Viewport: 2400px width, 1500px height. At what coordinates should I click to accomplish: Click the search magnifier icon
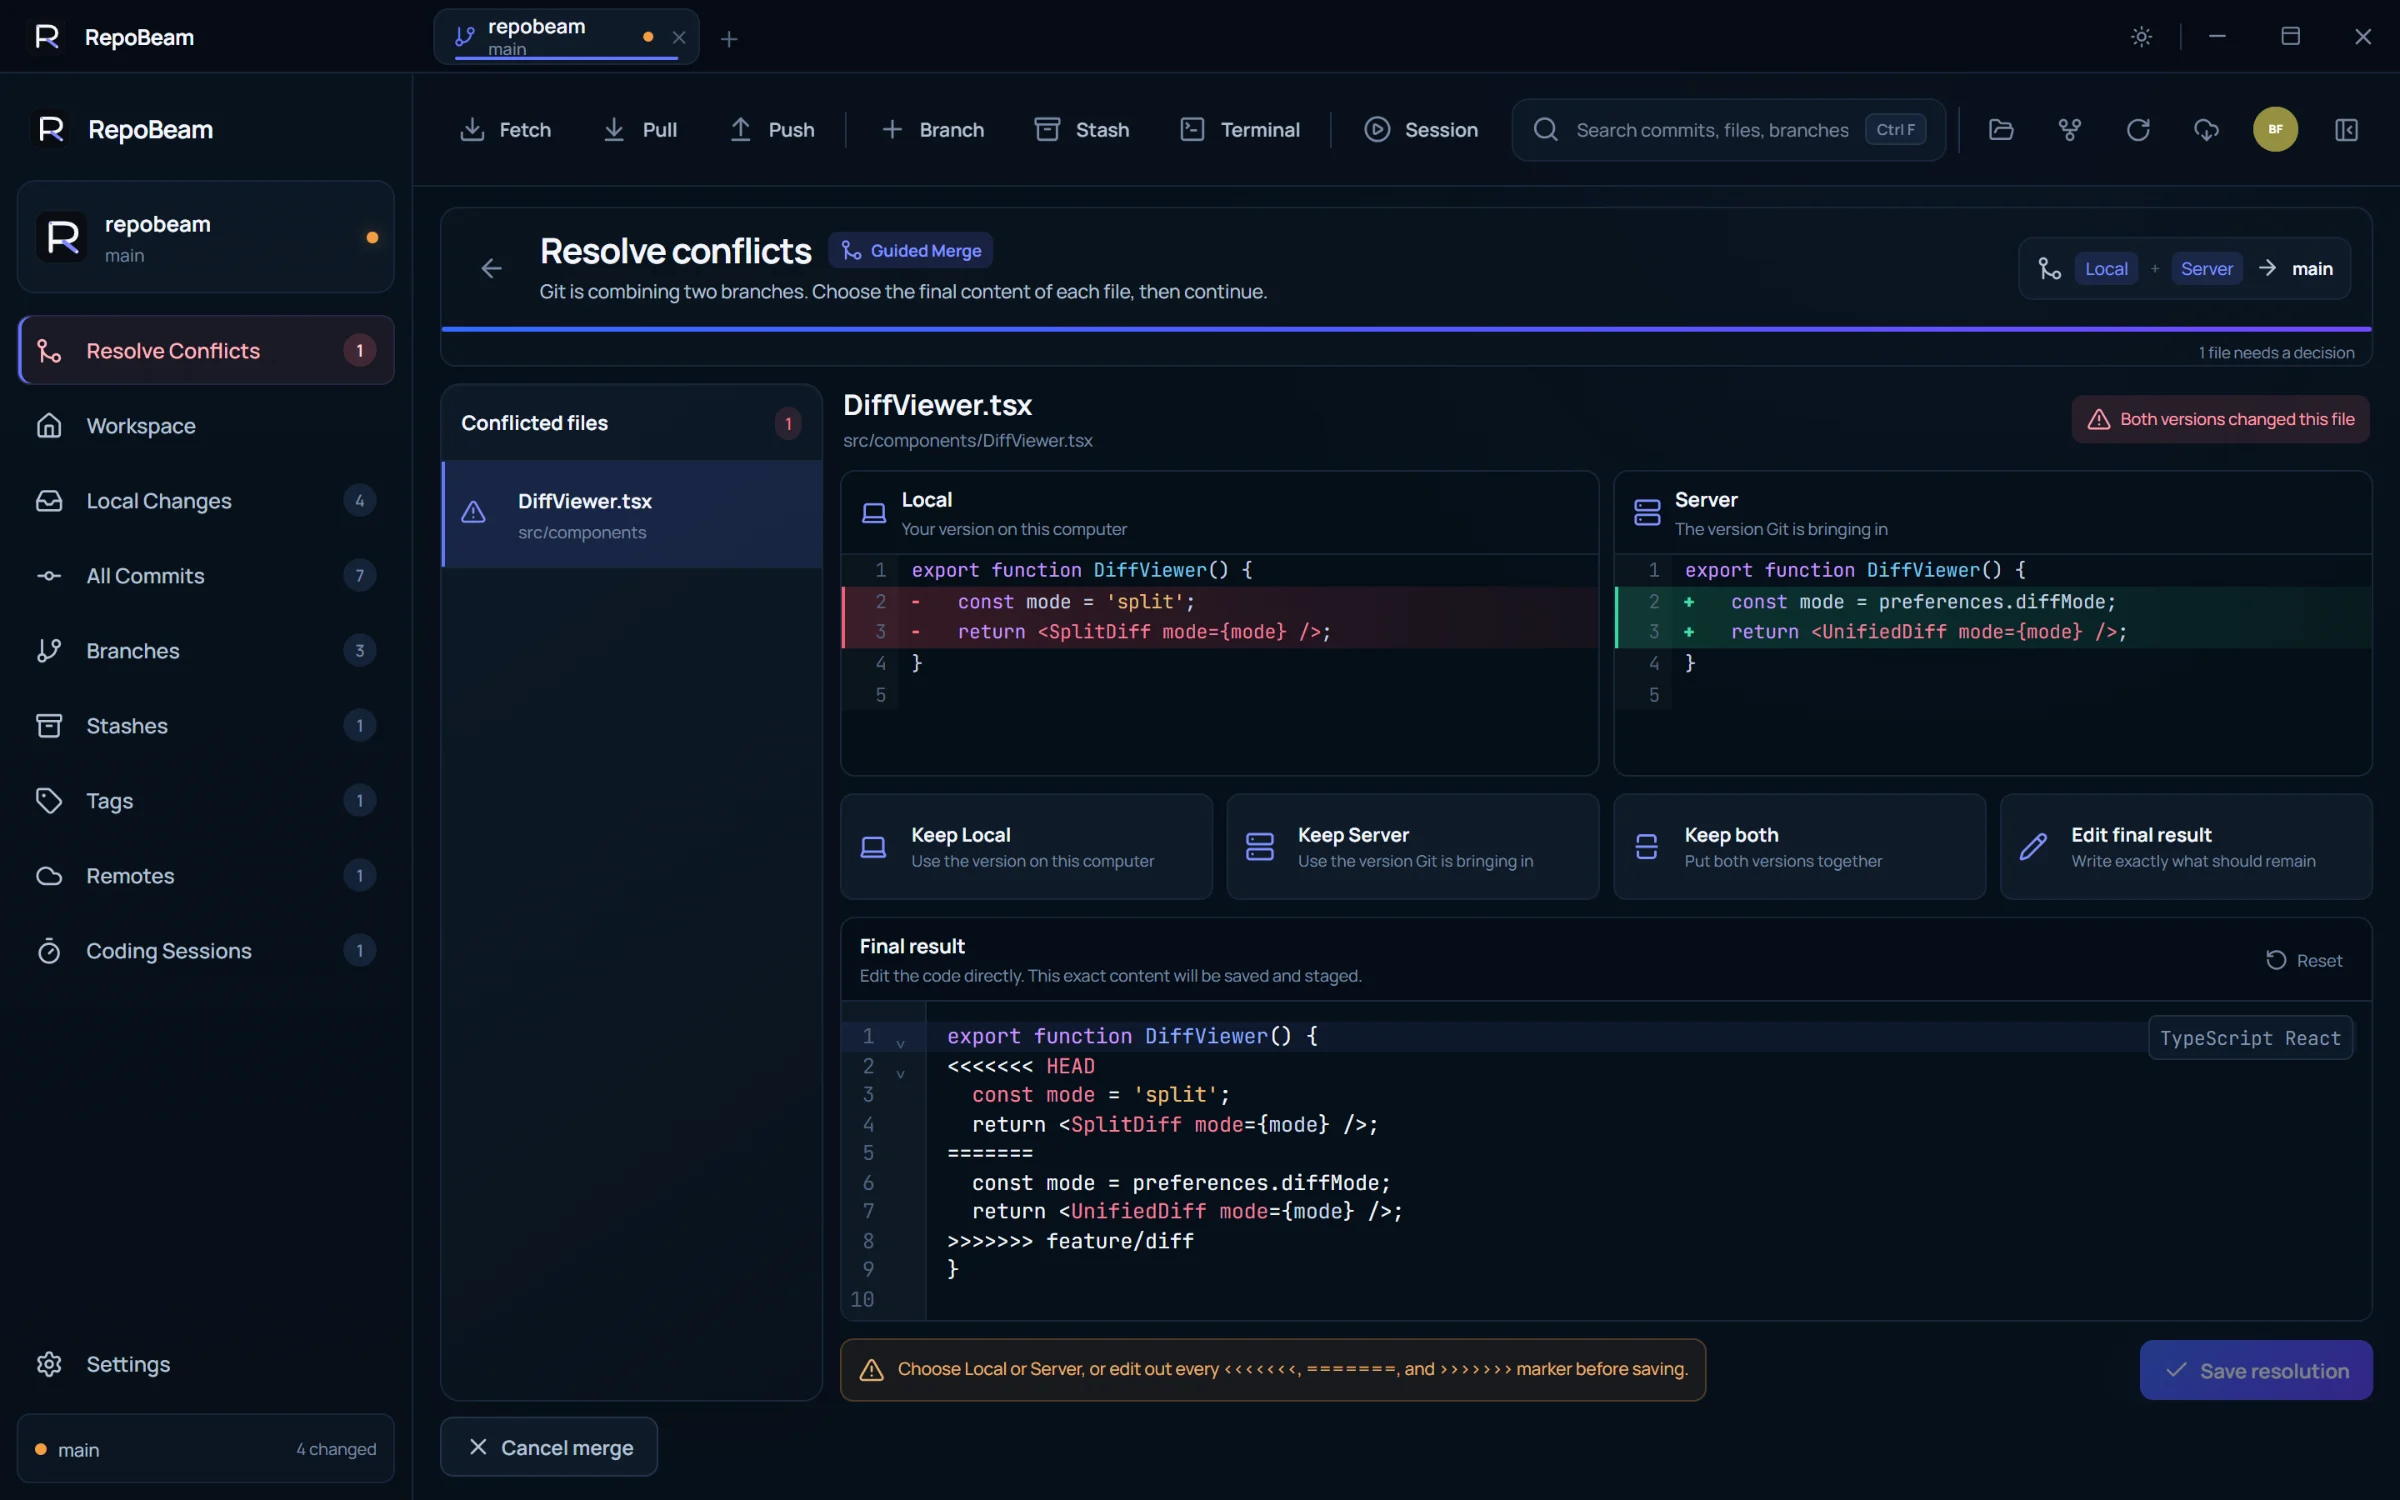(x=1545, y=129)
